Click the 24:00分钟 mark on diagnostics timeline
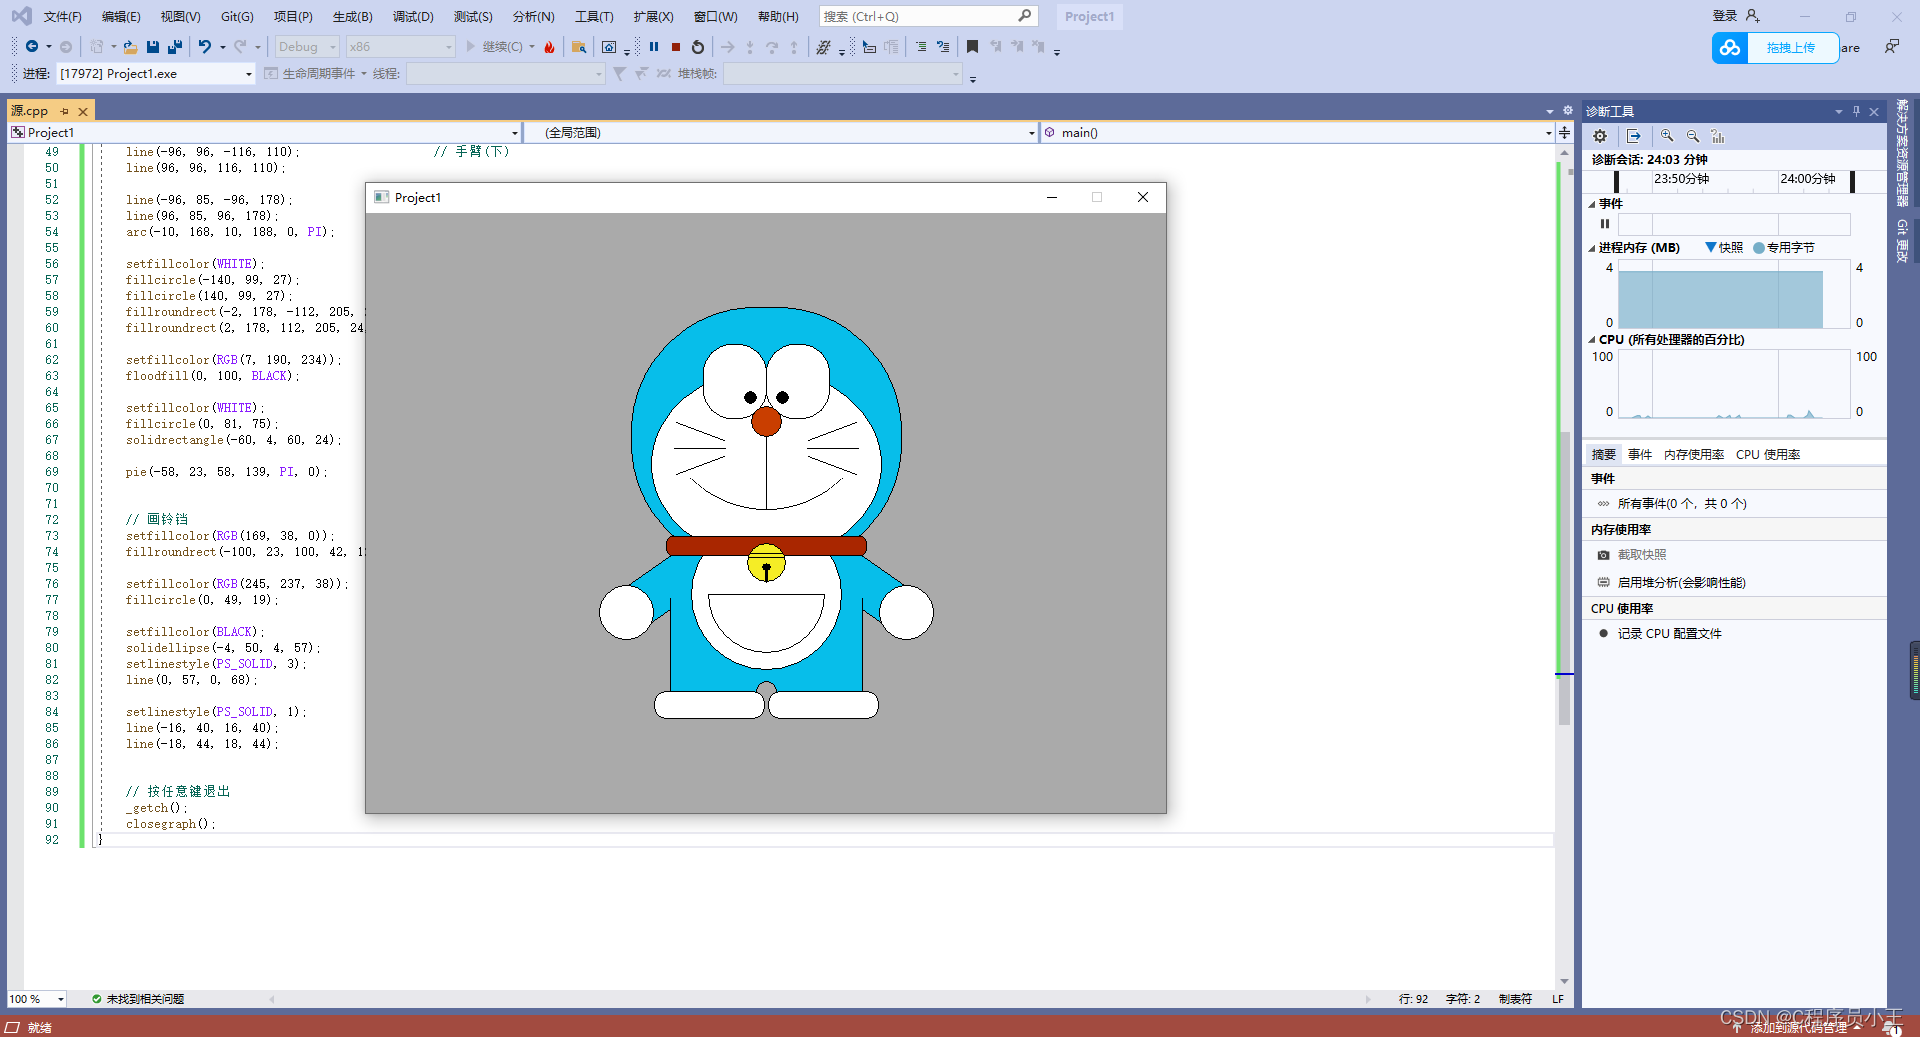1920x1037 pixels. point(1808,179)
